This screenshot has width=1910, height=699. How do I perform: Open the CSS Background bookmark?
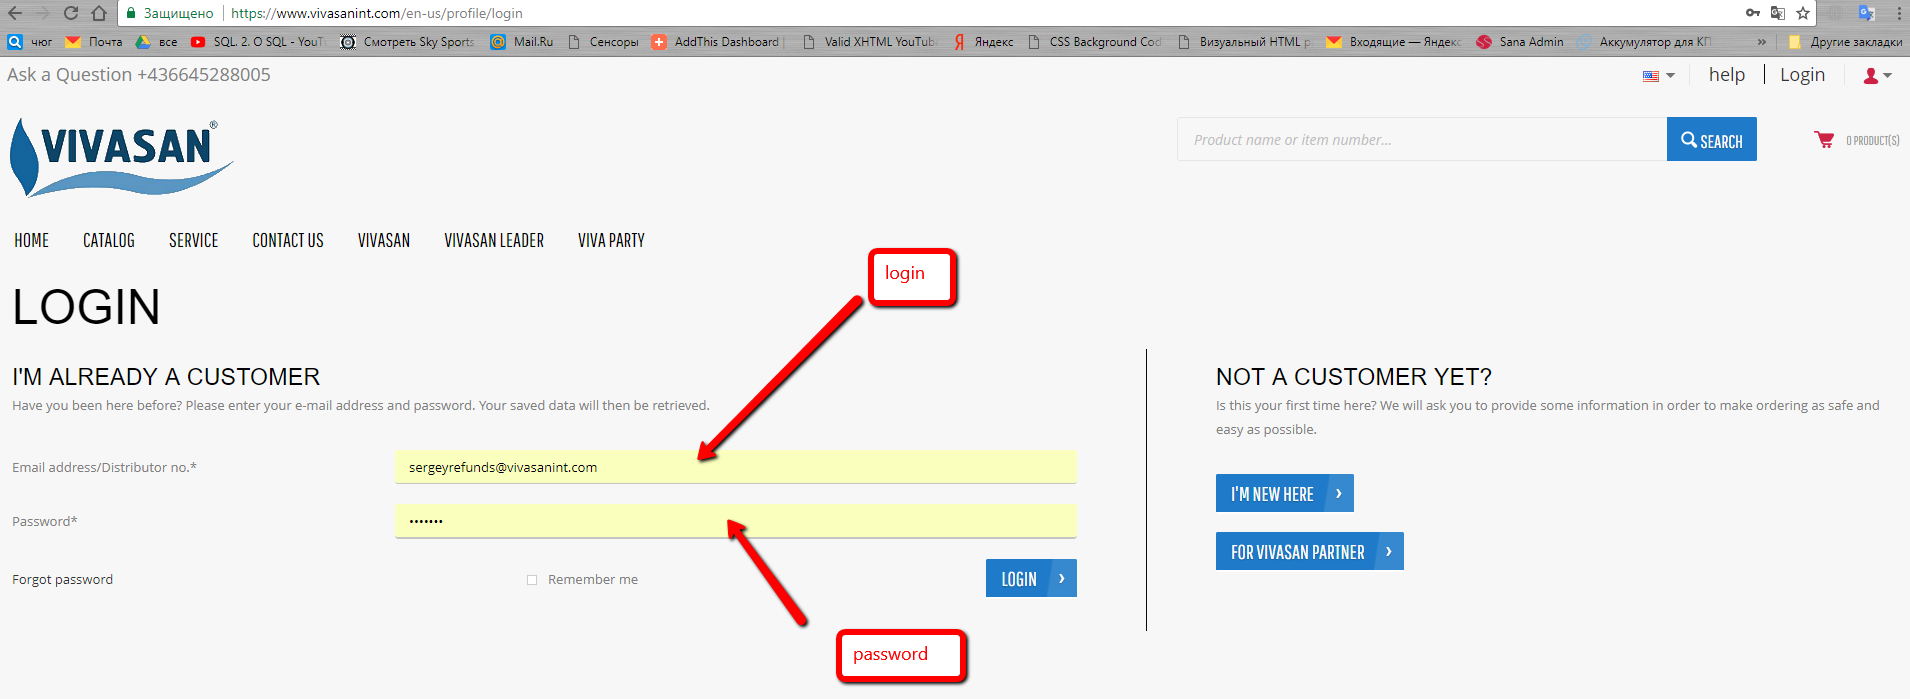[1095, 42]
